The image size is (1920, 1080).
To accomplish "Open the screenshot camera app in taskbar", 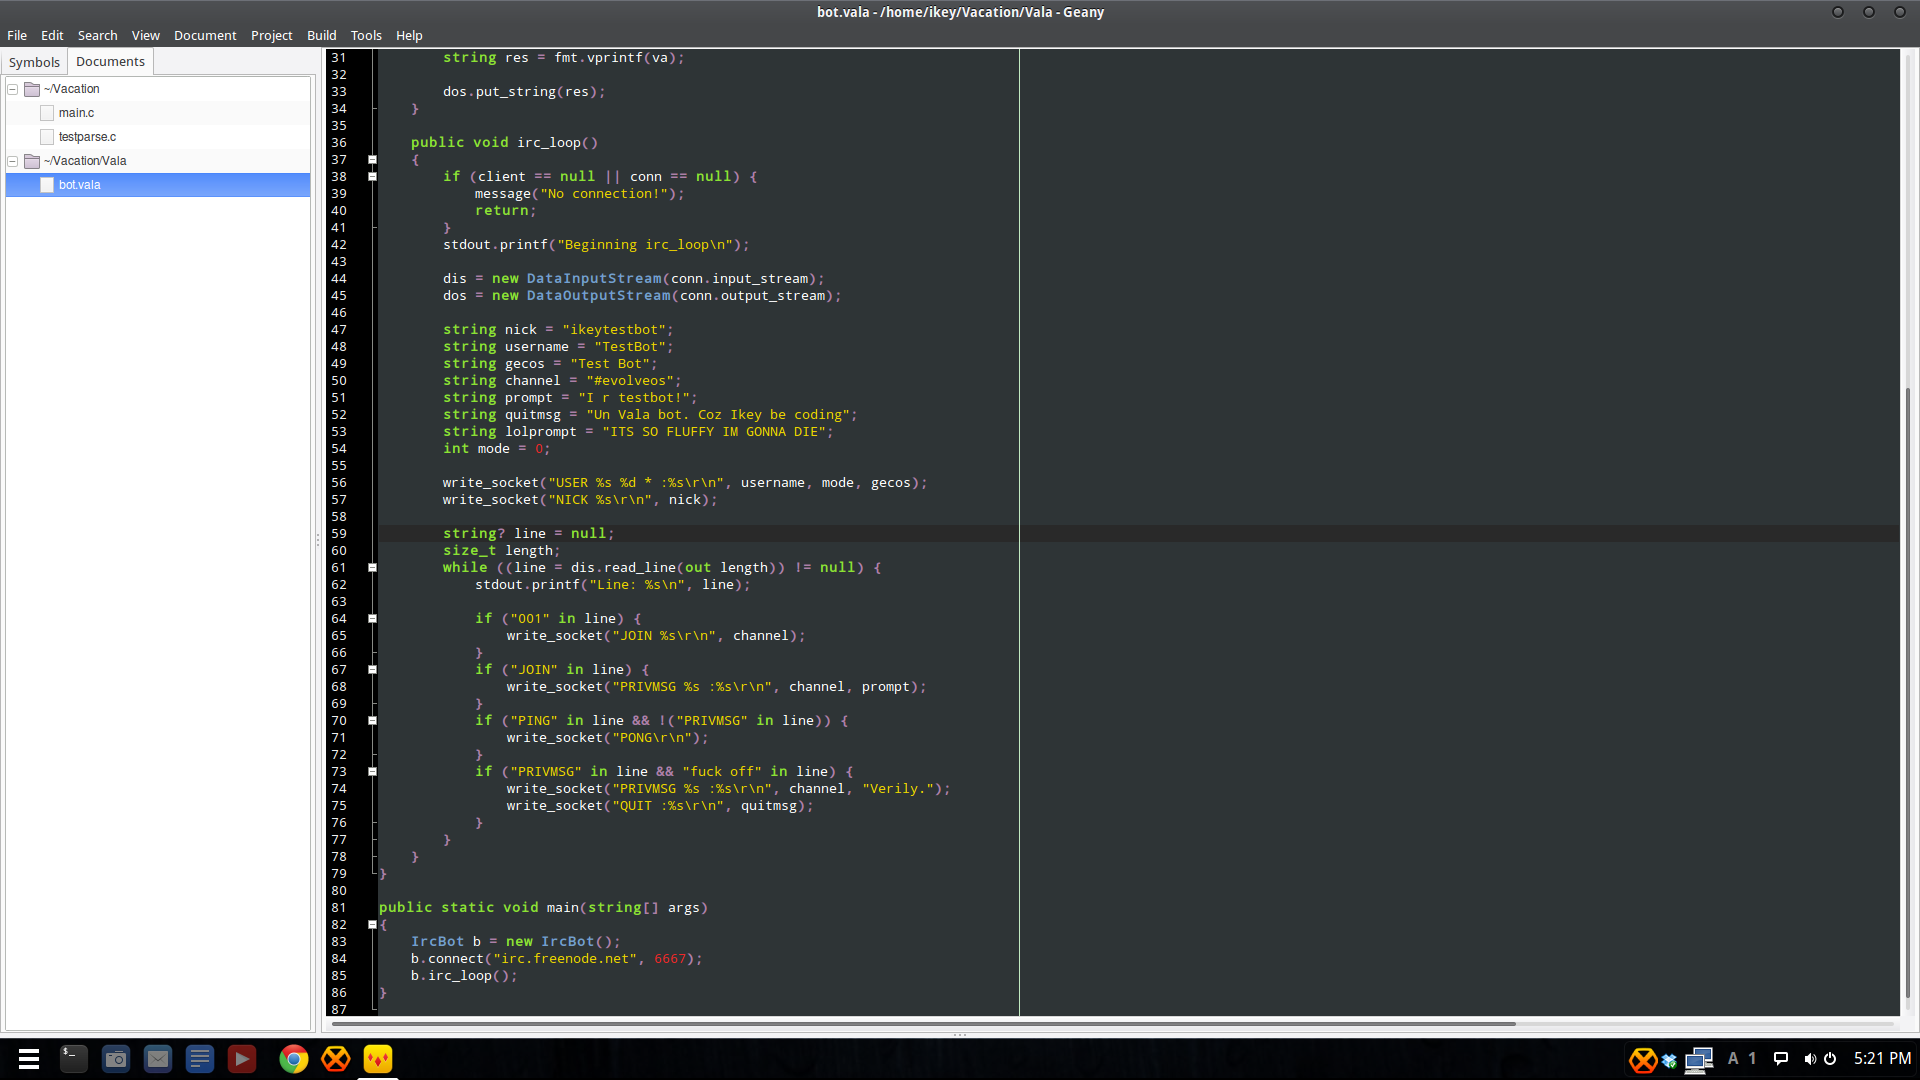I will point(116,1059).
